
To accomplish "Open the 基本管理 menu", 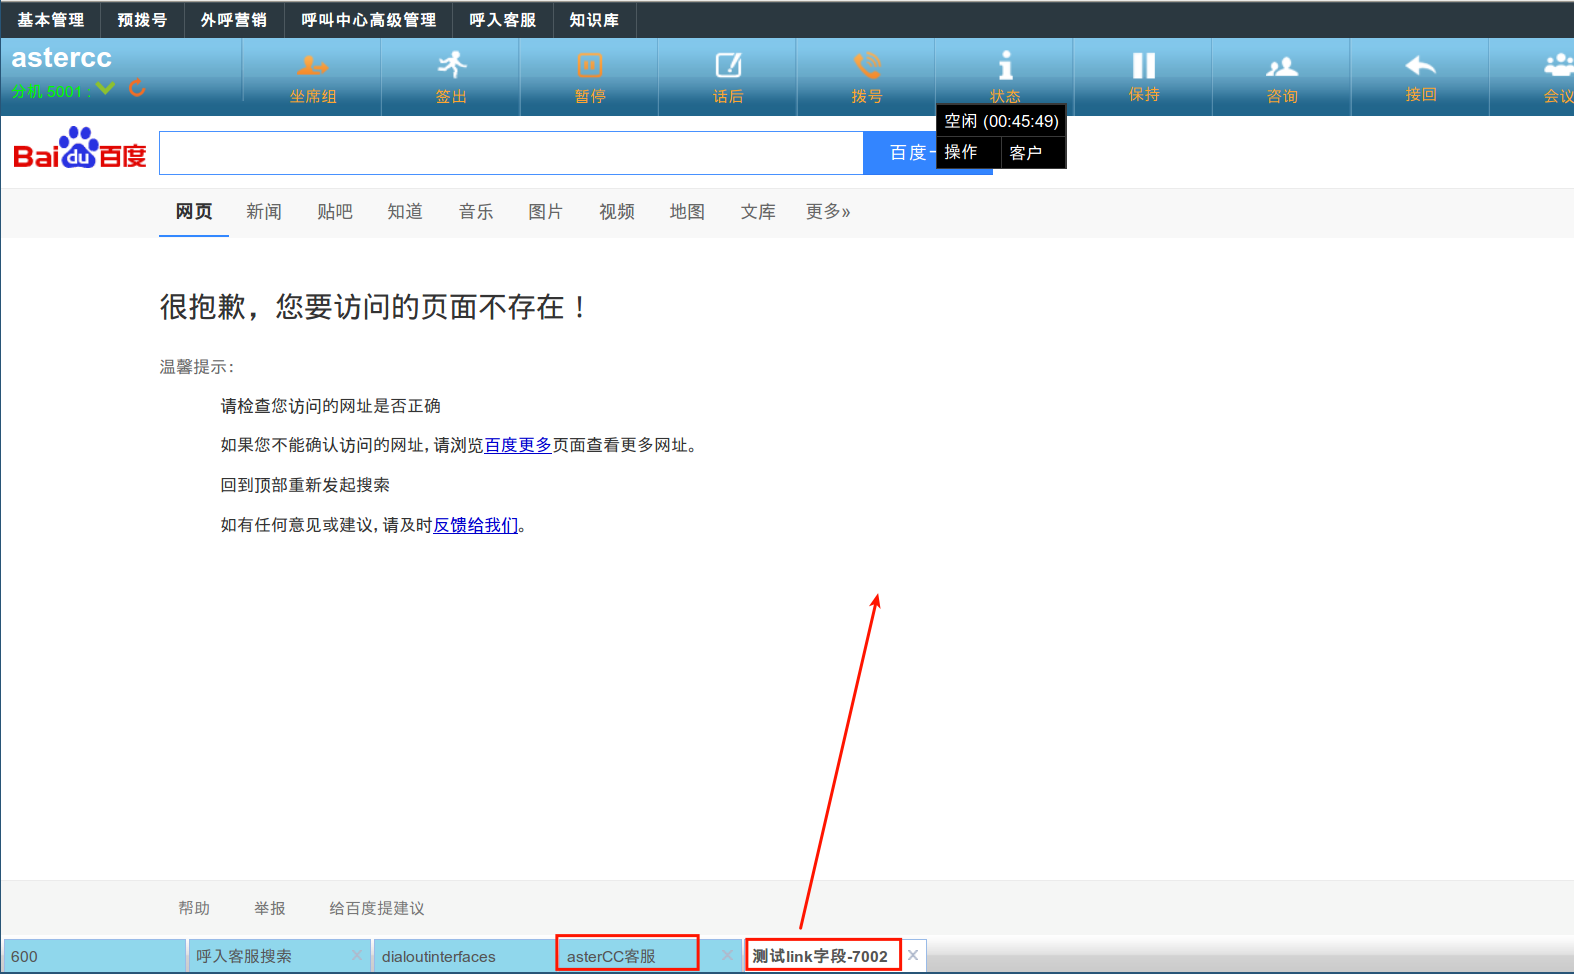I will (51, 20).
